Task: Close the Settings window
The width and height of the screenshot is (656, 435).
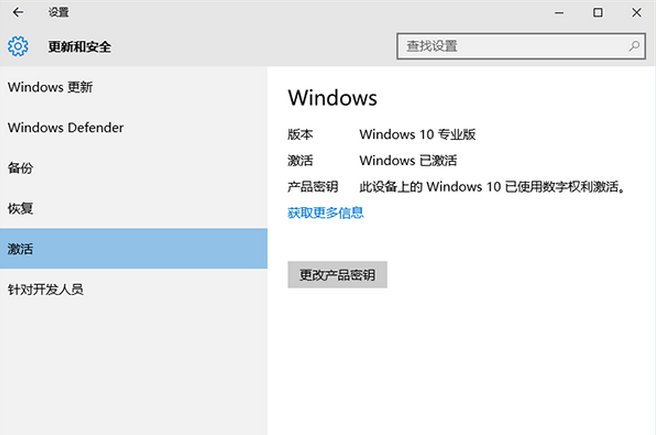Action: point(636,13)
